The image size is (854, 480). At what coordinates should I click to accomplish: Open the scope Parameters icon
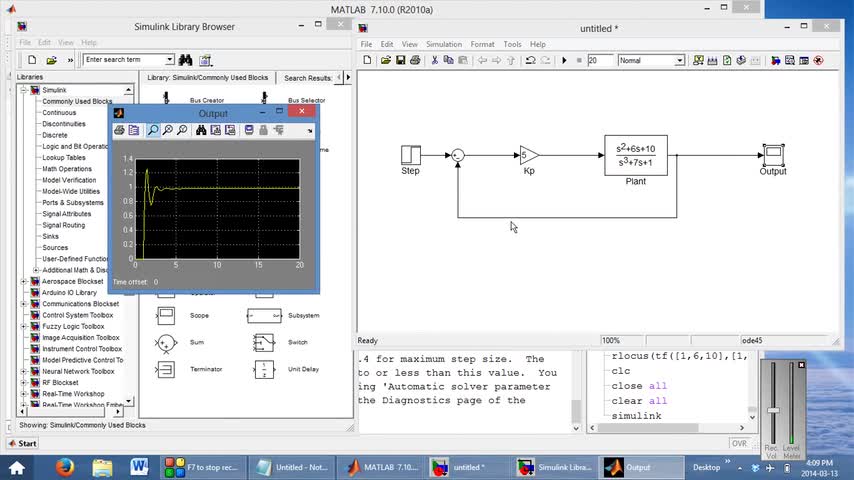pyautogui.click(x=134, y=130)
